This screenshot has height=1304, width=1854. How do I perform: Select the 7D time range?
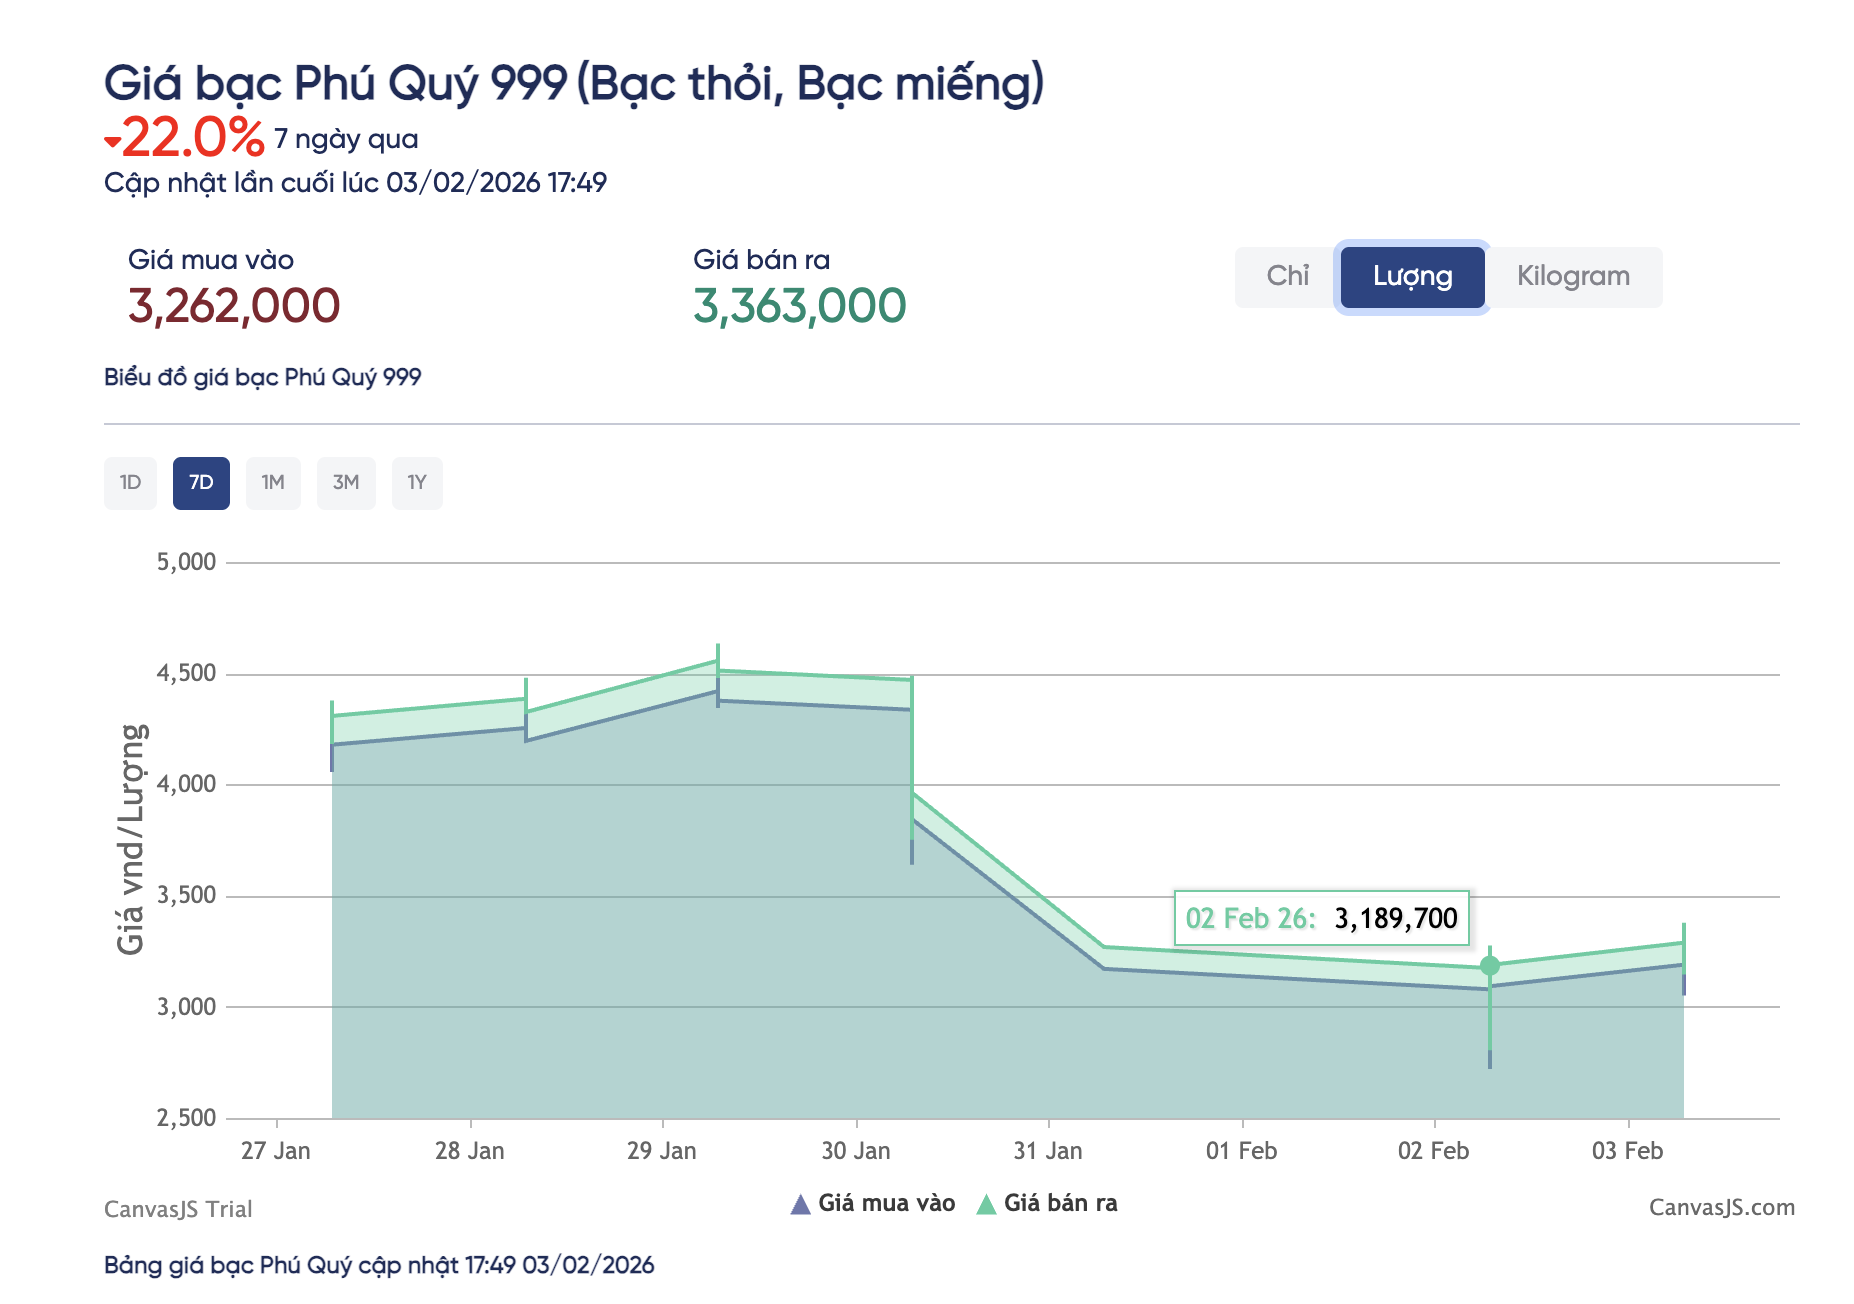[202, 482]
